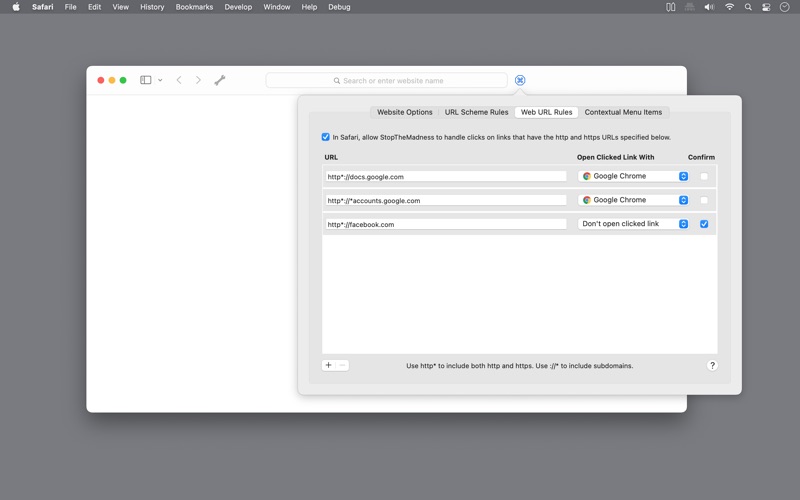The image size is (800, 500).
Task: Click the Safari address search field
Action: (387, 81)
